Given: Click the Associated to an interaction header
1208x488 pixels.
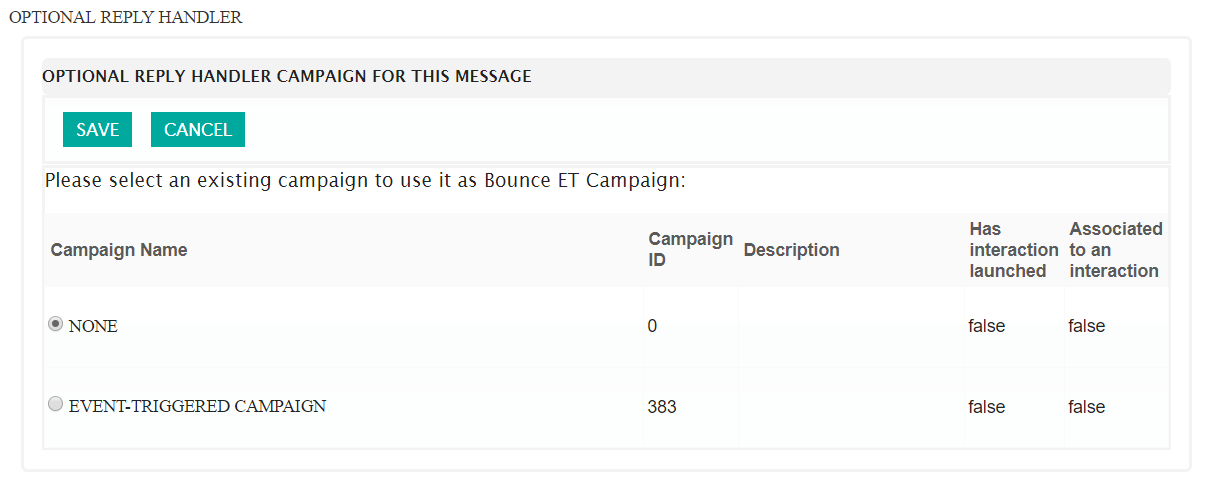Looking at the screenshot, I should 1115,250.
